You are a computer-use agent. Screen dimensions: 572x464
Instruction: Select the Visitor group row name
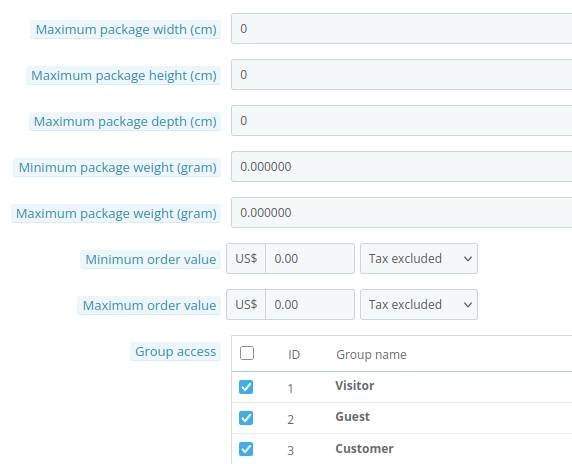coord(355,386)
